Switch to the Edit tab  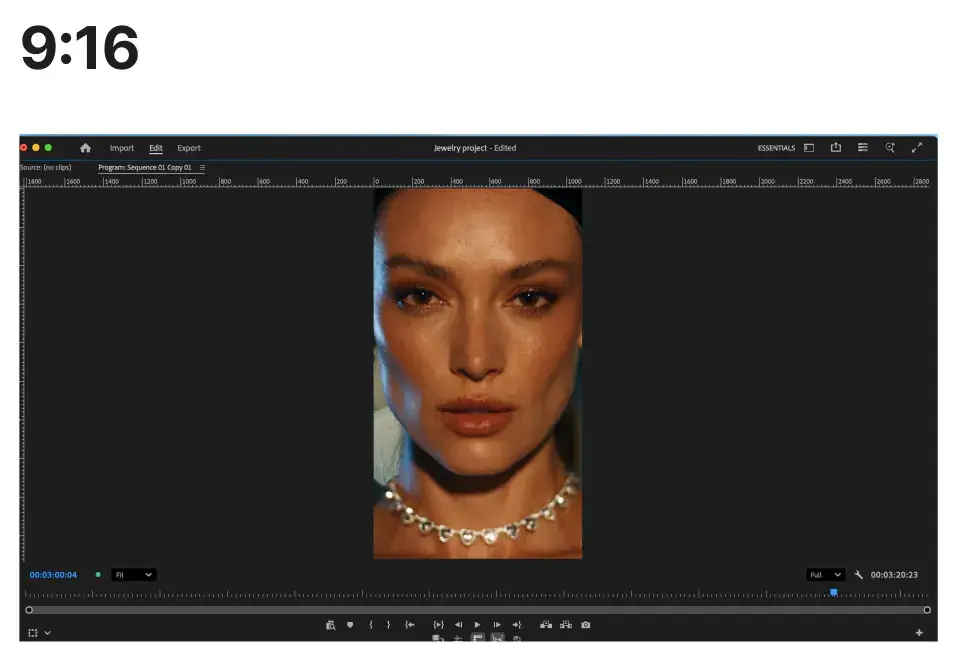[x=156, y=148]
